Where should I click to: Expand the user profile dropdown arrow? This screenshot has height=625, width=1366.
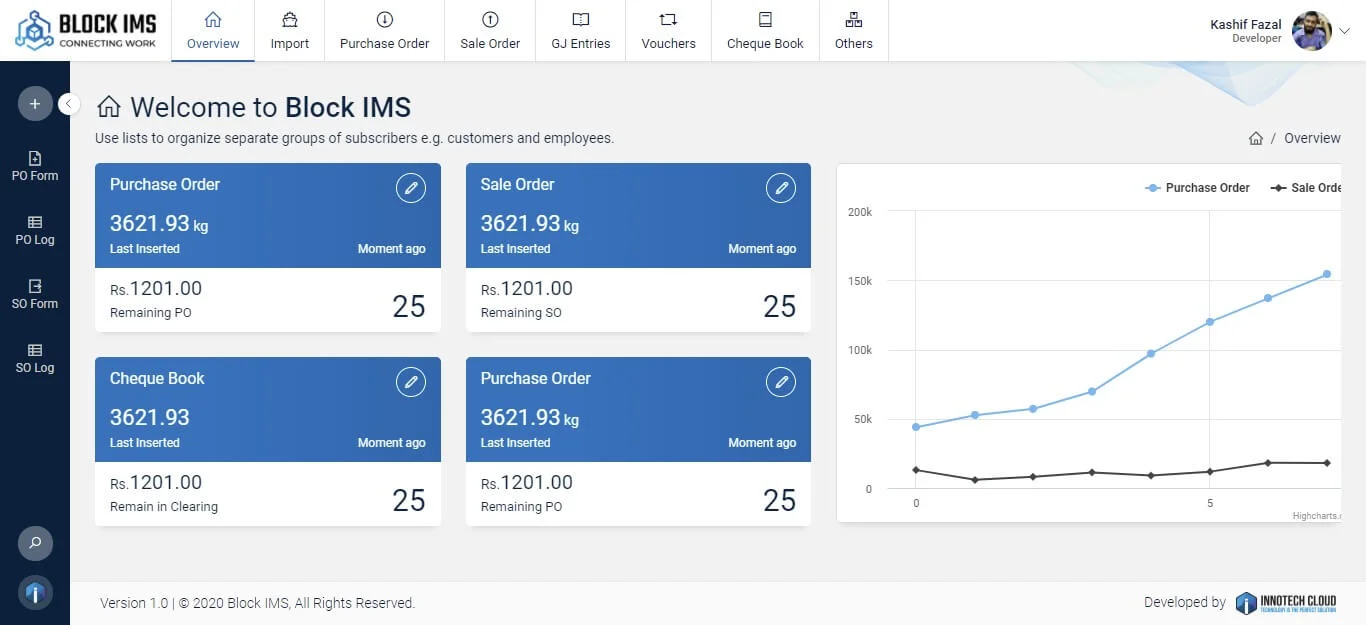tap(1344, 31)
